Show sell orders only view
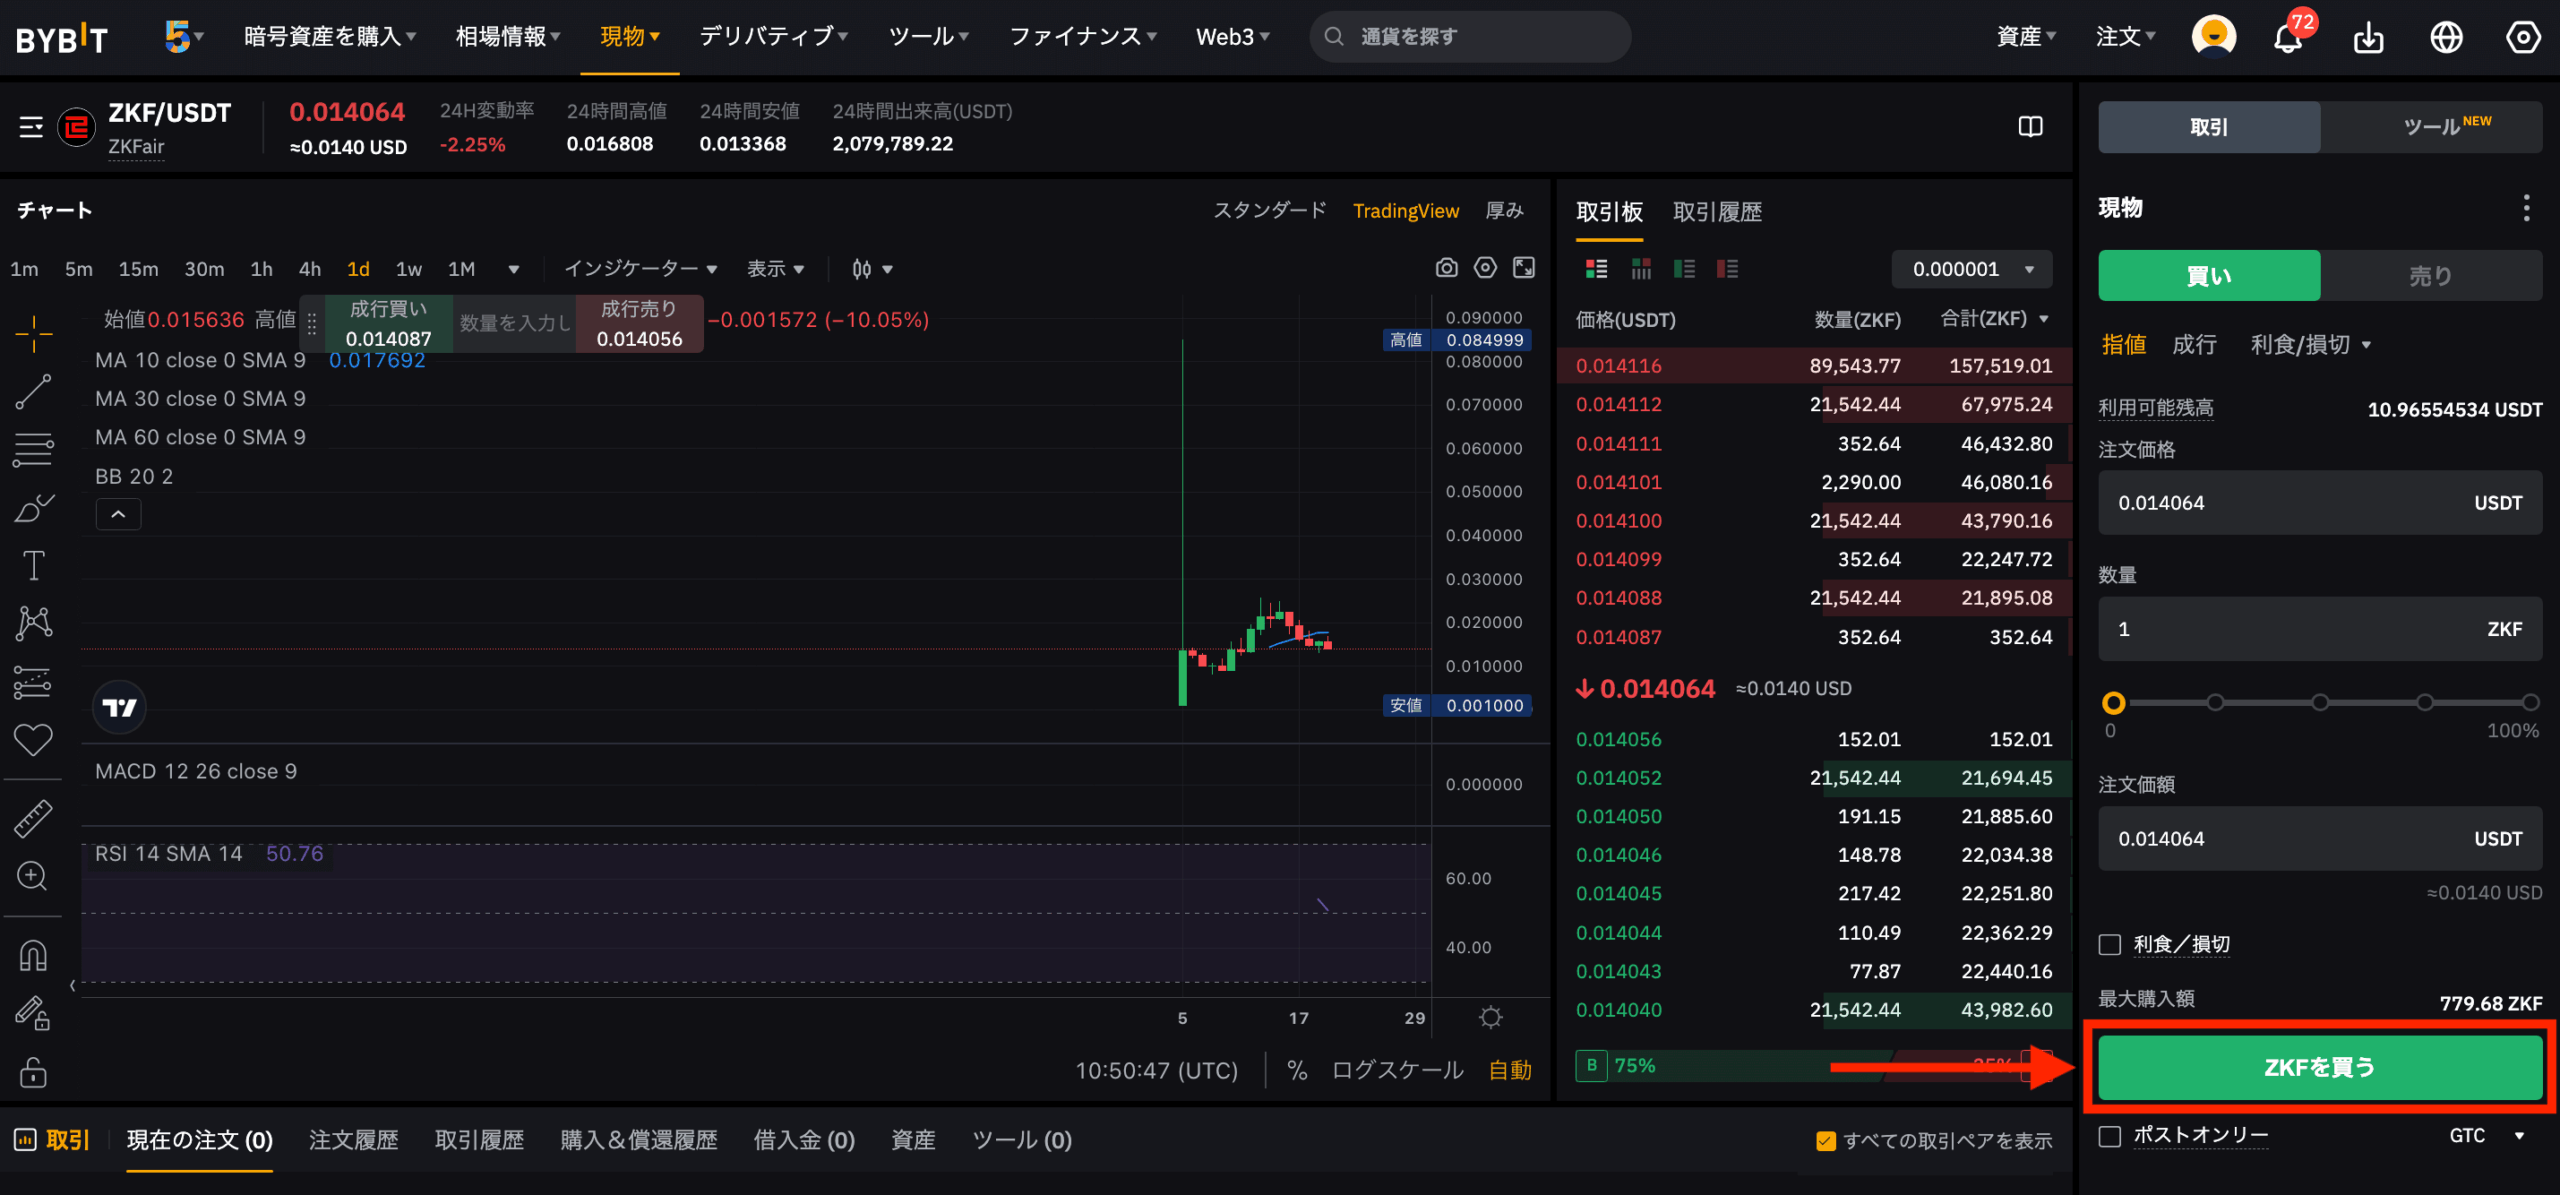 [1727, 269]
